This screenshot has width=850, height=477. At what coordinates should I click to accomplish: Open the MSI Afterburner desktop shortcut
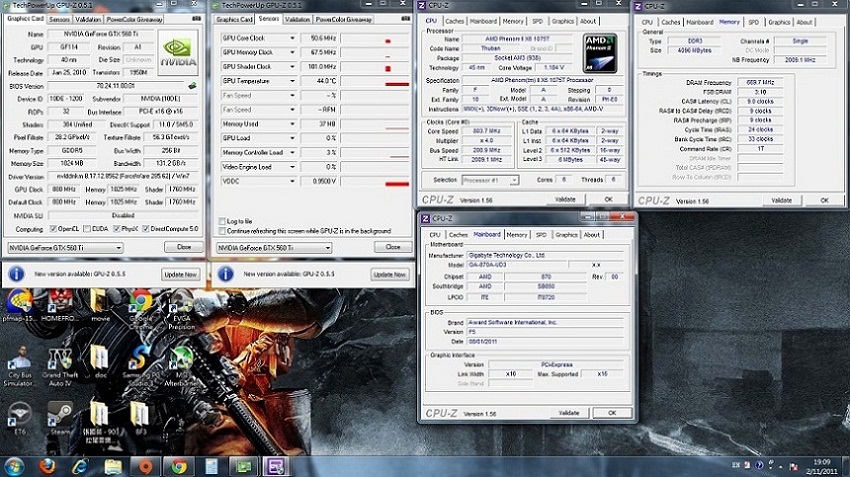click(182, 366)
